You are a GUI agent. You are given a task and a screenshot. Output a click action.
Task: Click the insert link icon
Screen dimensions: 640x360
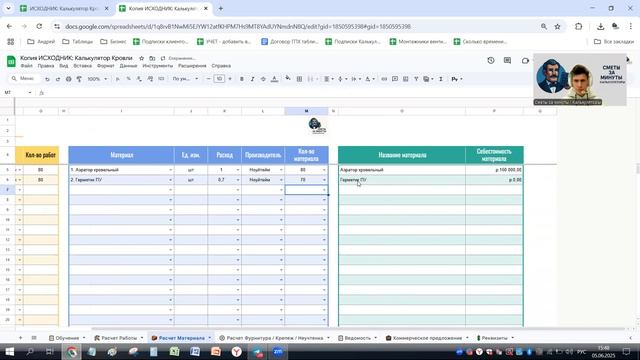(x=384, y=79)
